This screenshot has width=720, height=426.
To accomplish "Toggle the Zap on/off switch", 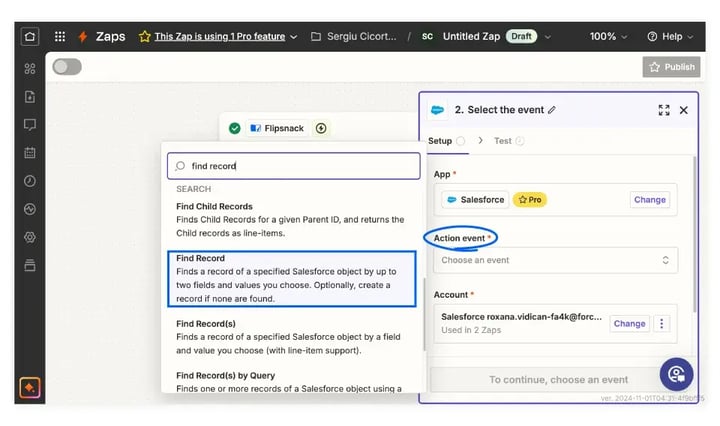I will pos(67,67).
